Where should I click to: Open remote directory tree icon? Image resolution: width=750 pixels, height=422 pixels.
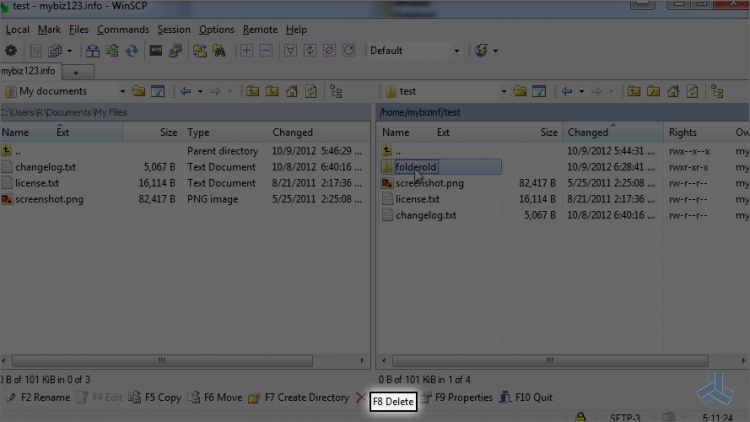pos(717,91)
